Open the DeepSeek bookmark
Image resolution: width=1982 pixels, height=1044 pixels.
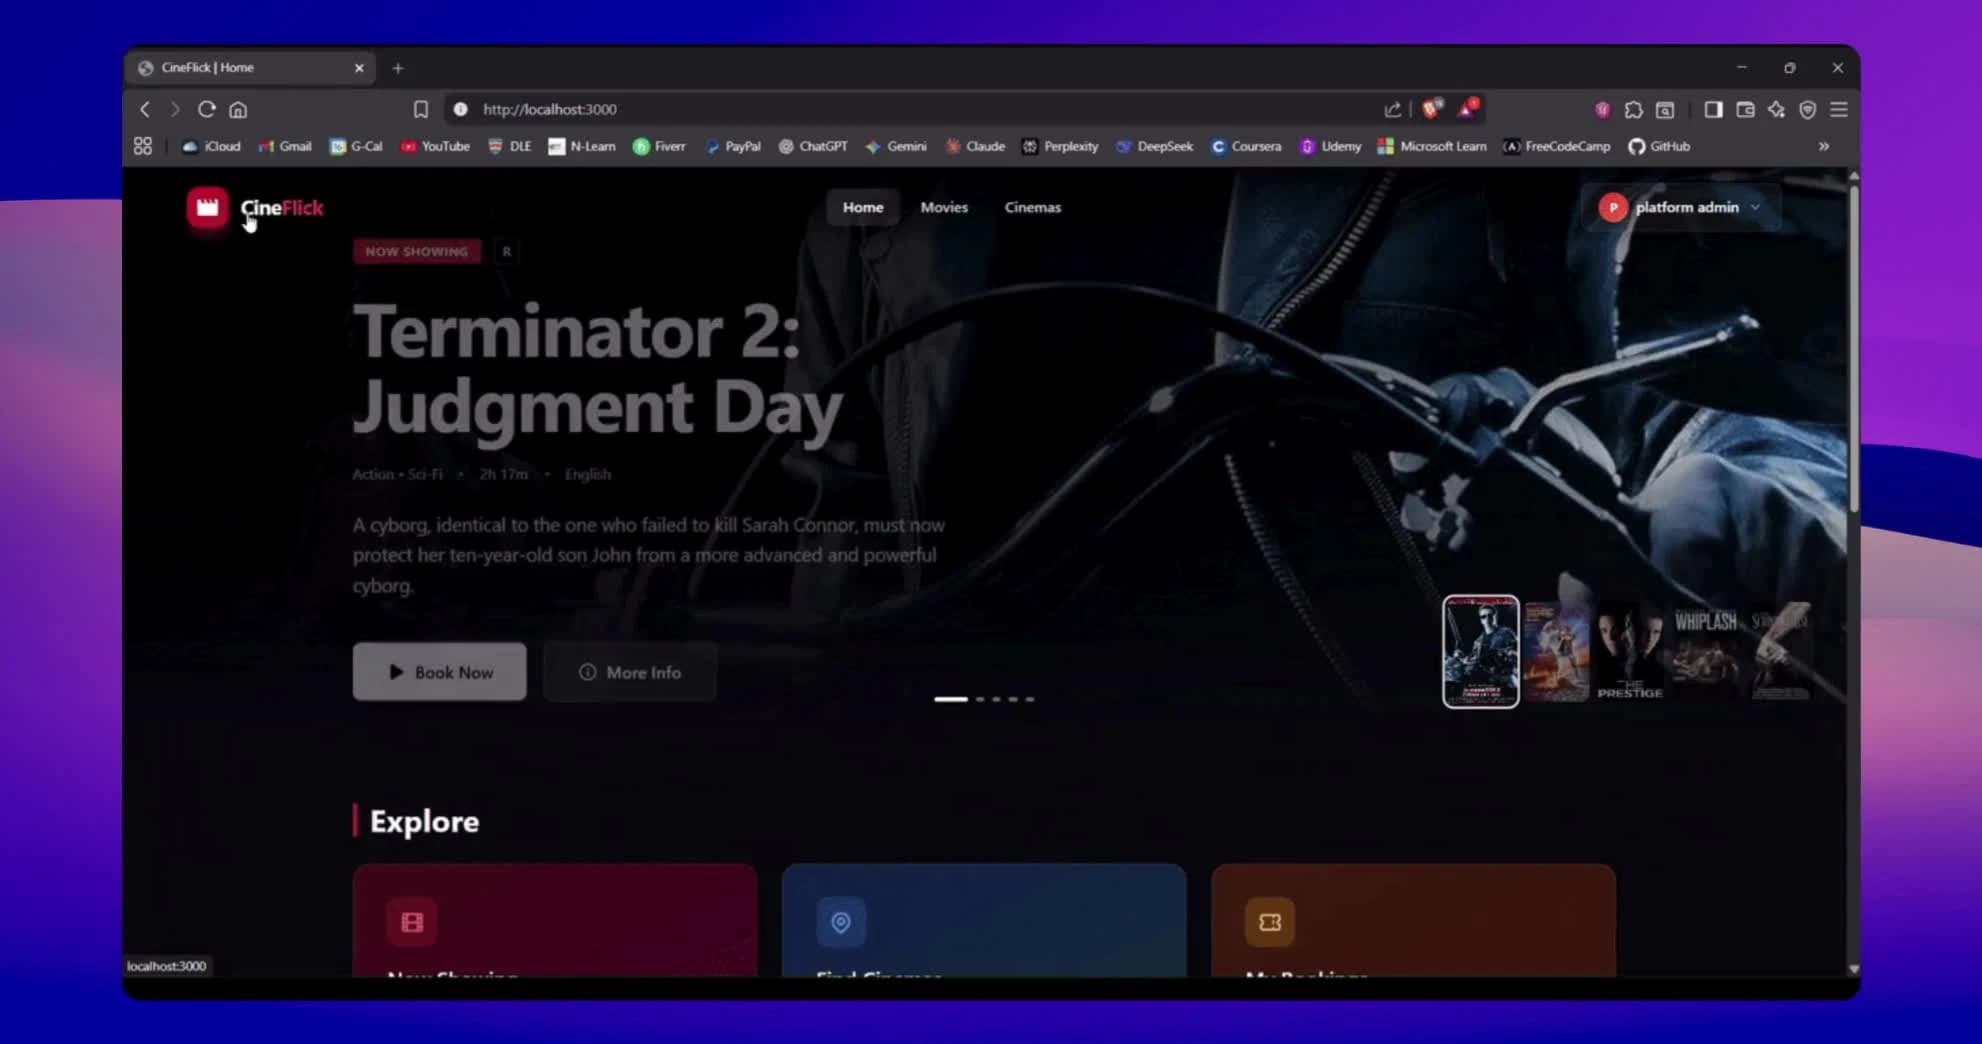[1155, 146]
